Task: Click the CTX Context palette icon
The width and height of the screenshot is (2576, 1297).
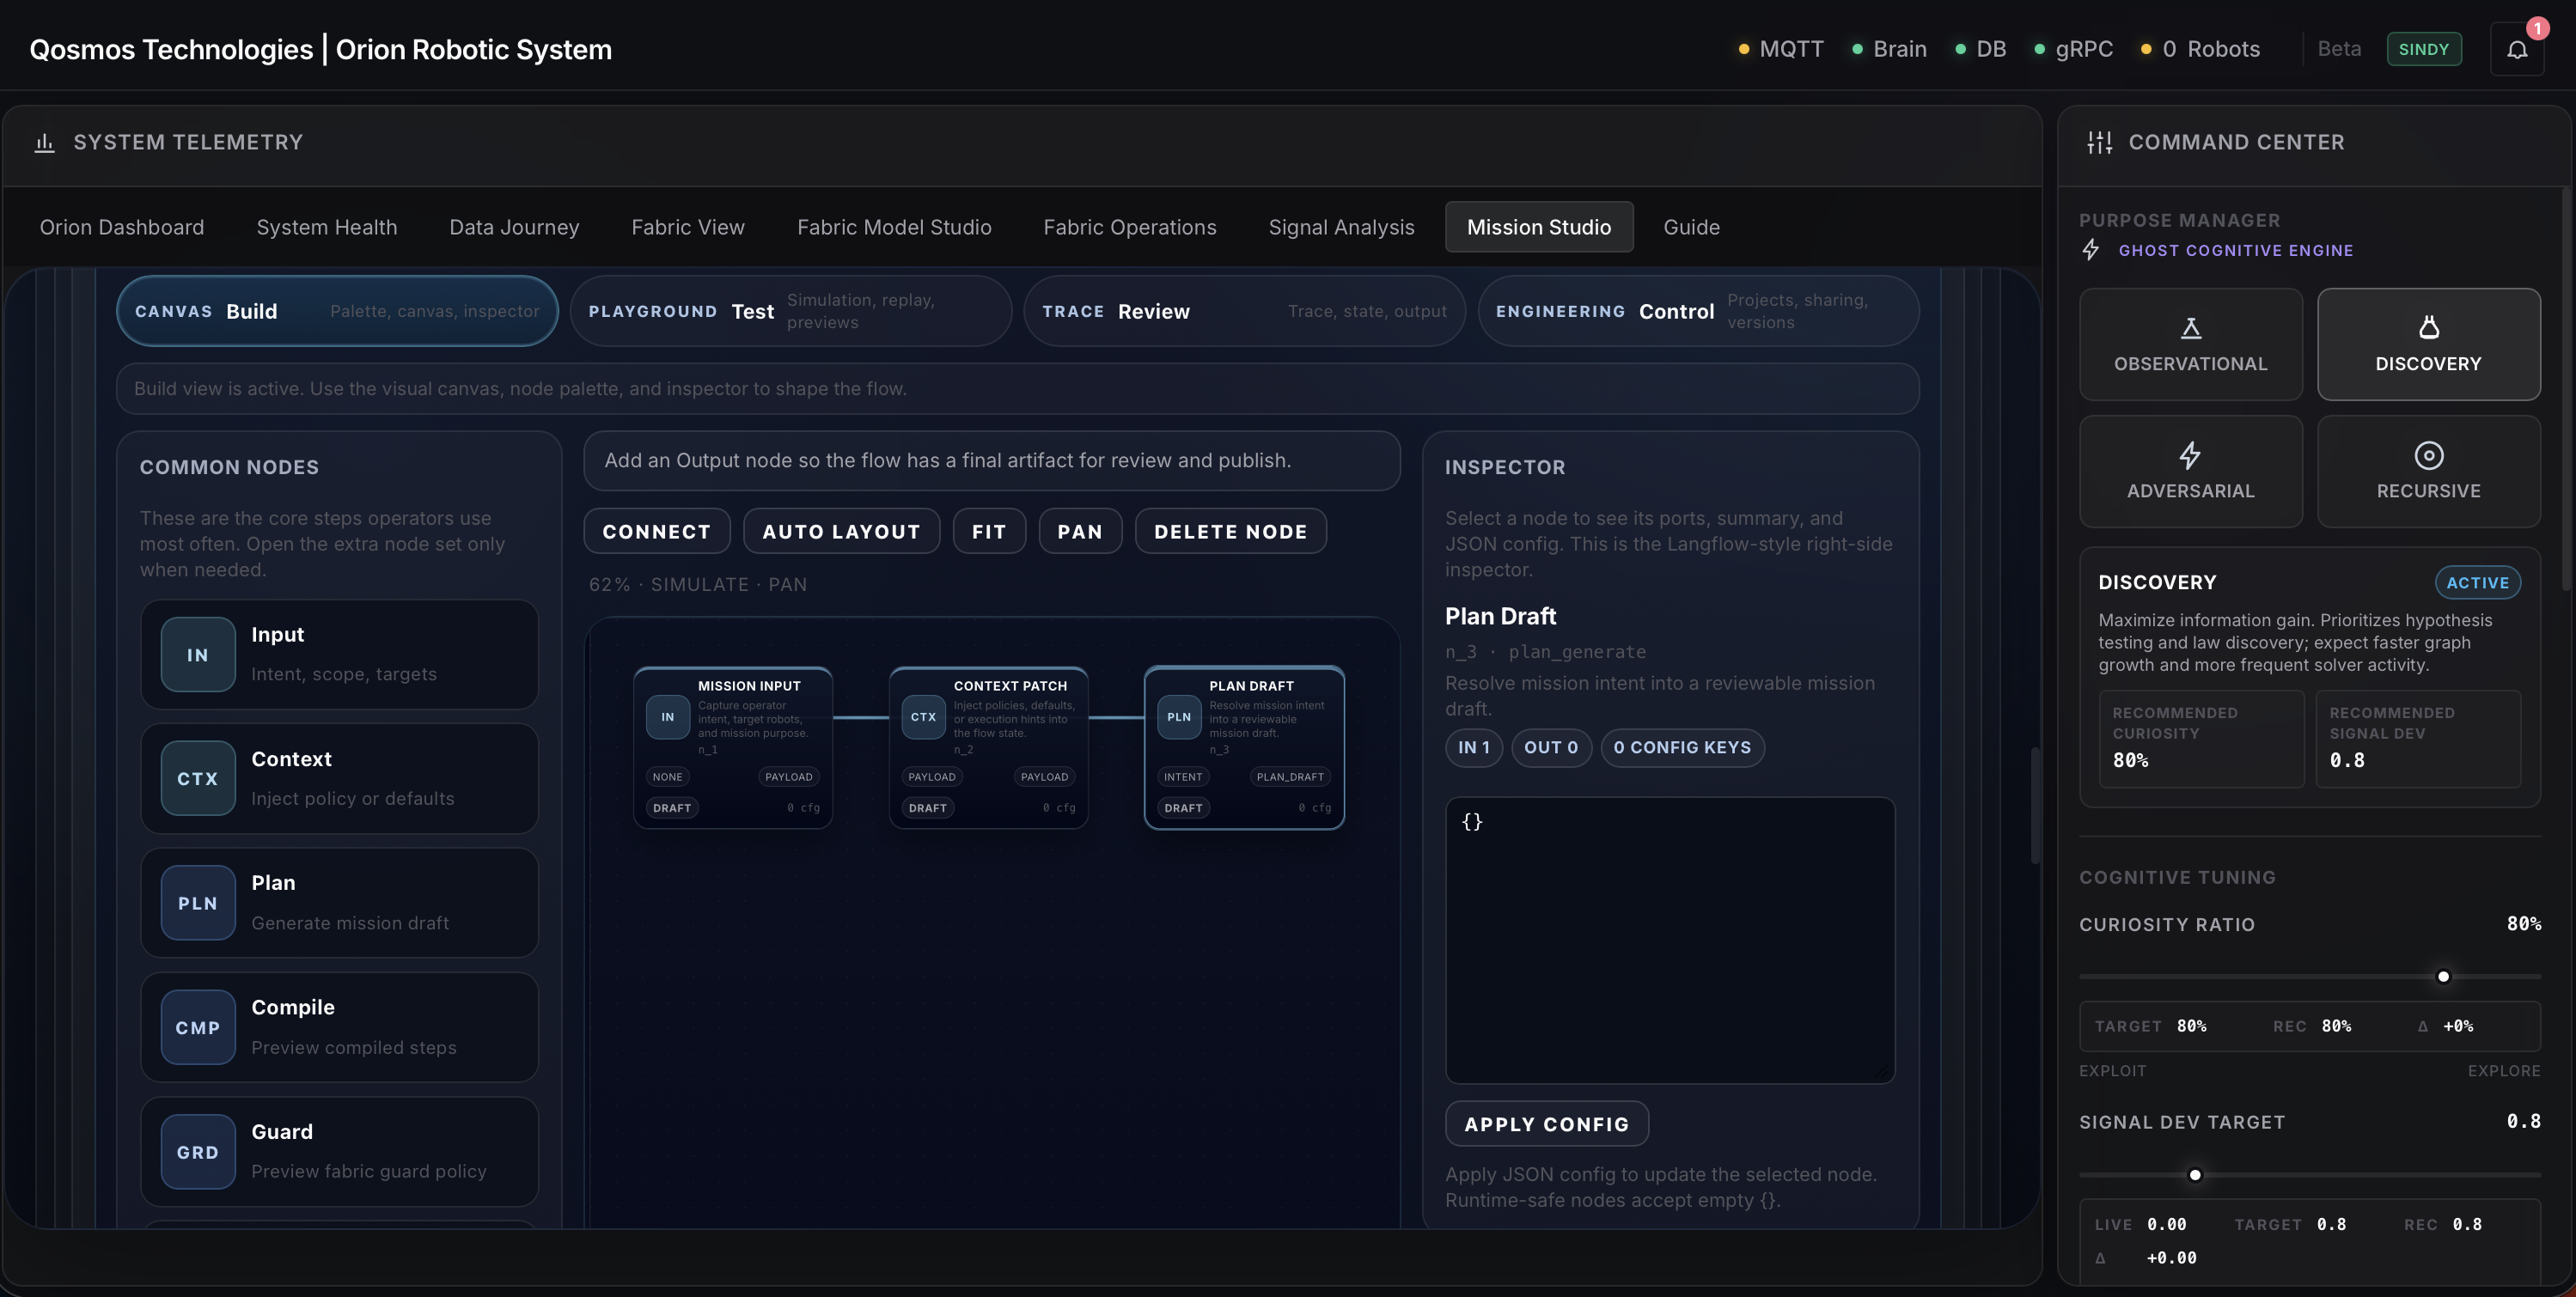Action: 198,779
